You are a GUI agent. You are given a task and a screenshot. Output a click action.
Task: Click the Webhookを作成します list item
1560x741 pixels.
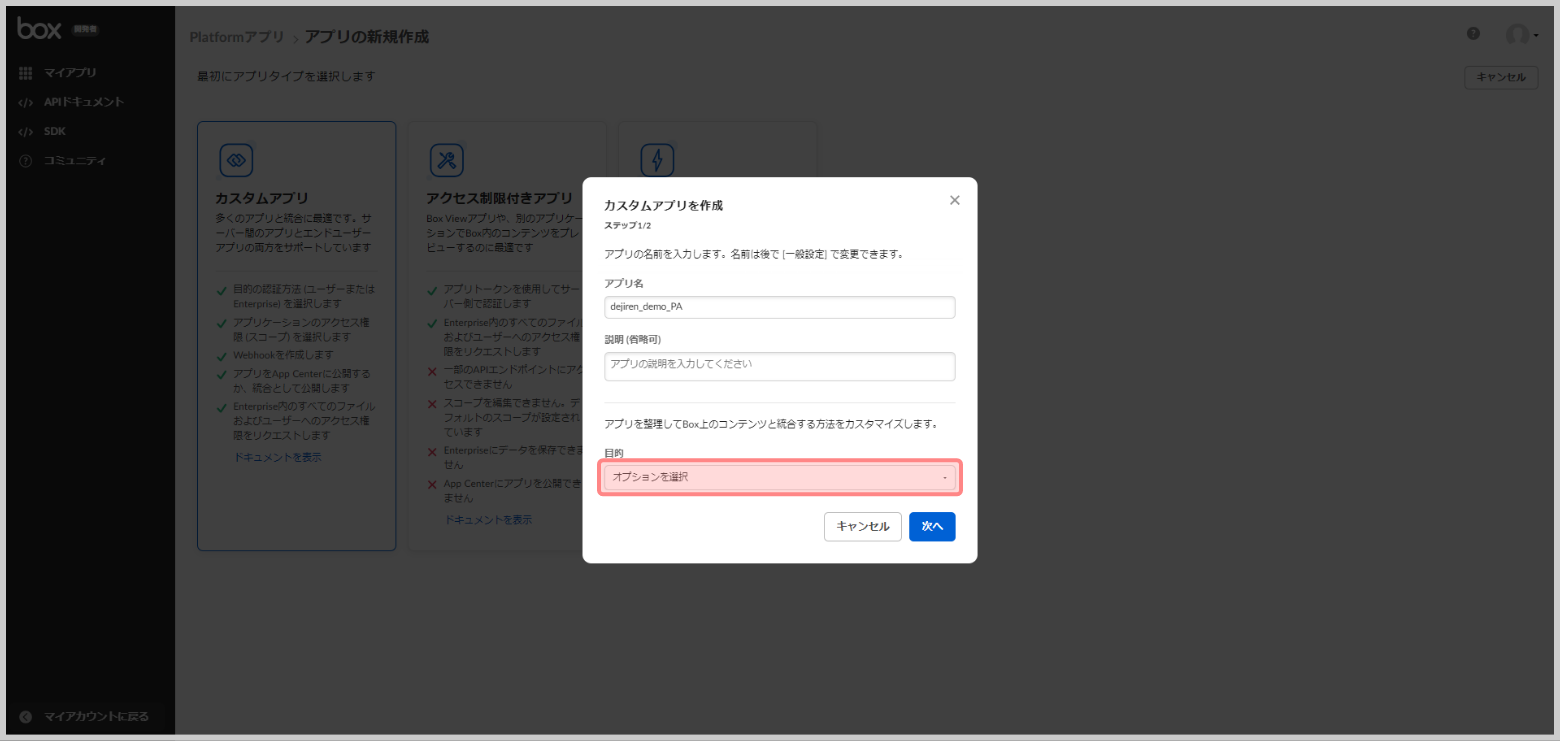[283, 355]
